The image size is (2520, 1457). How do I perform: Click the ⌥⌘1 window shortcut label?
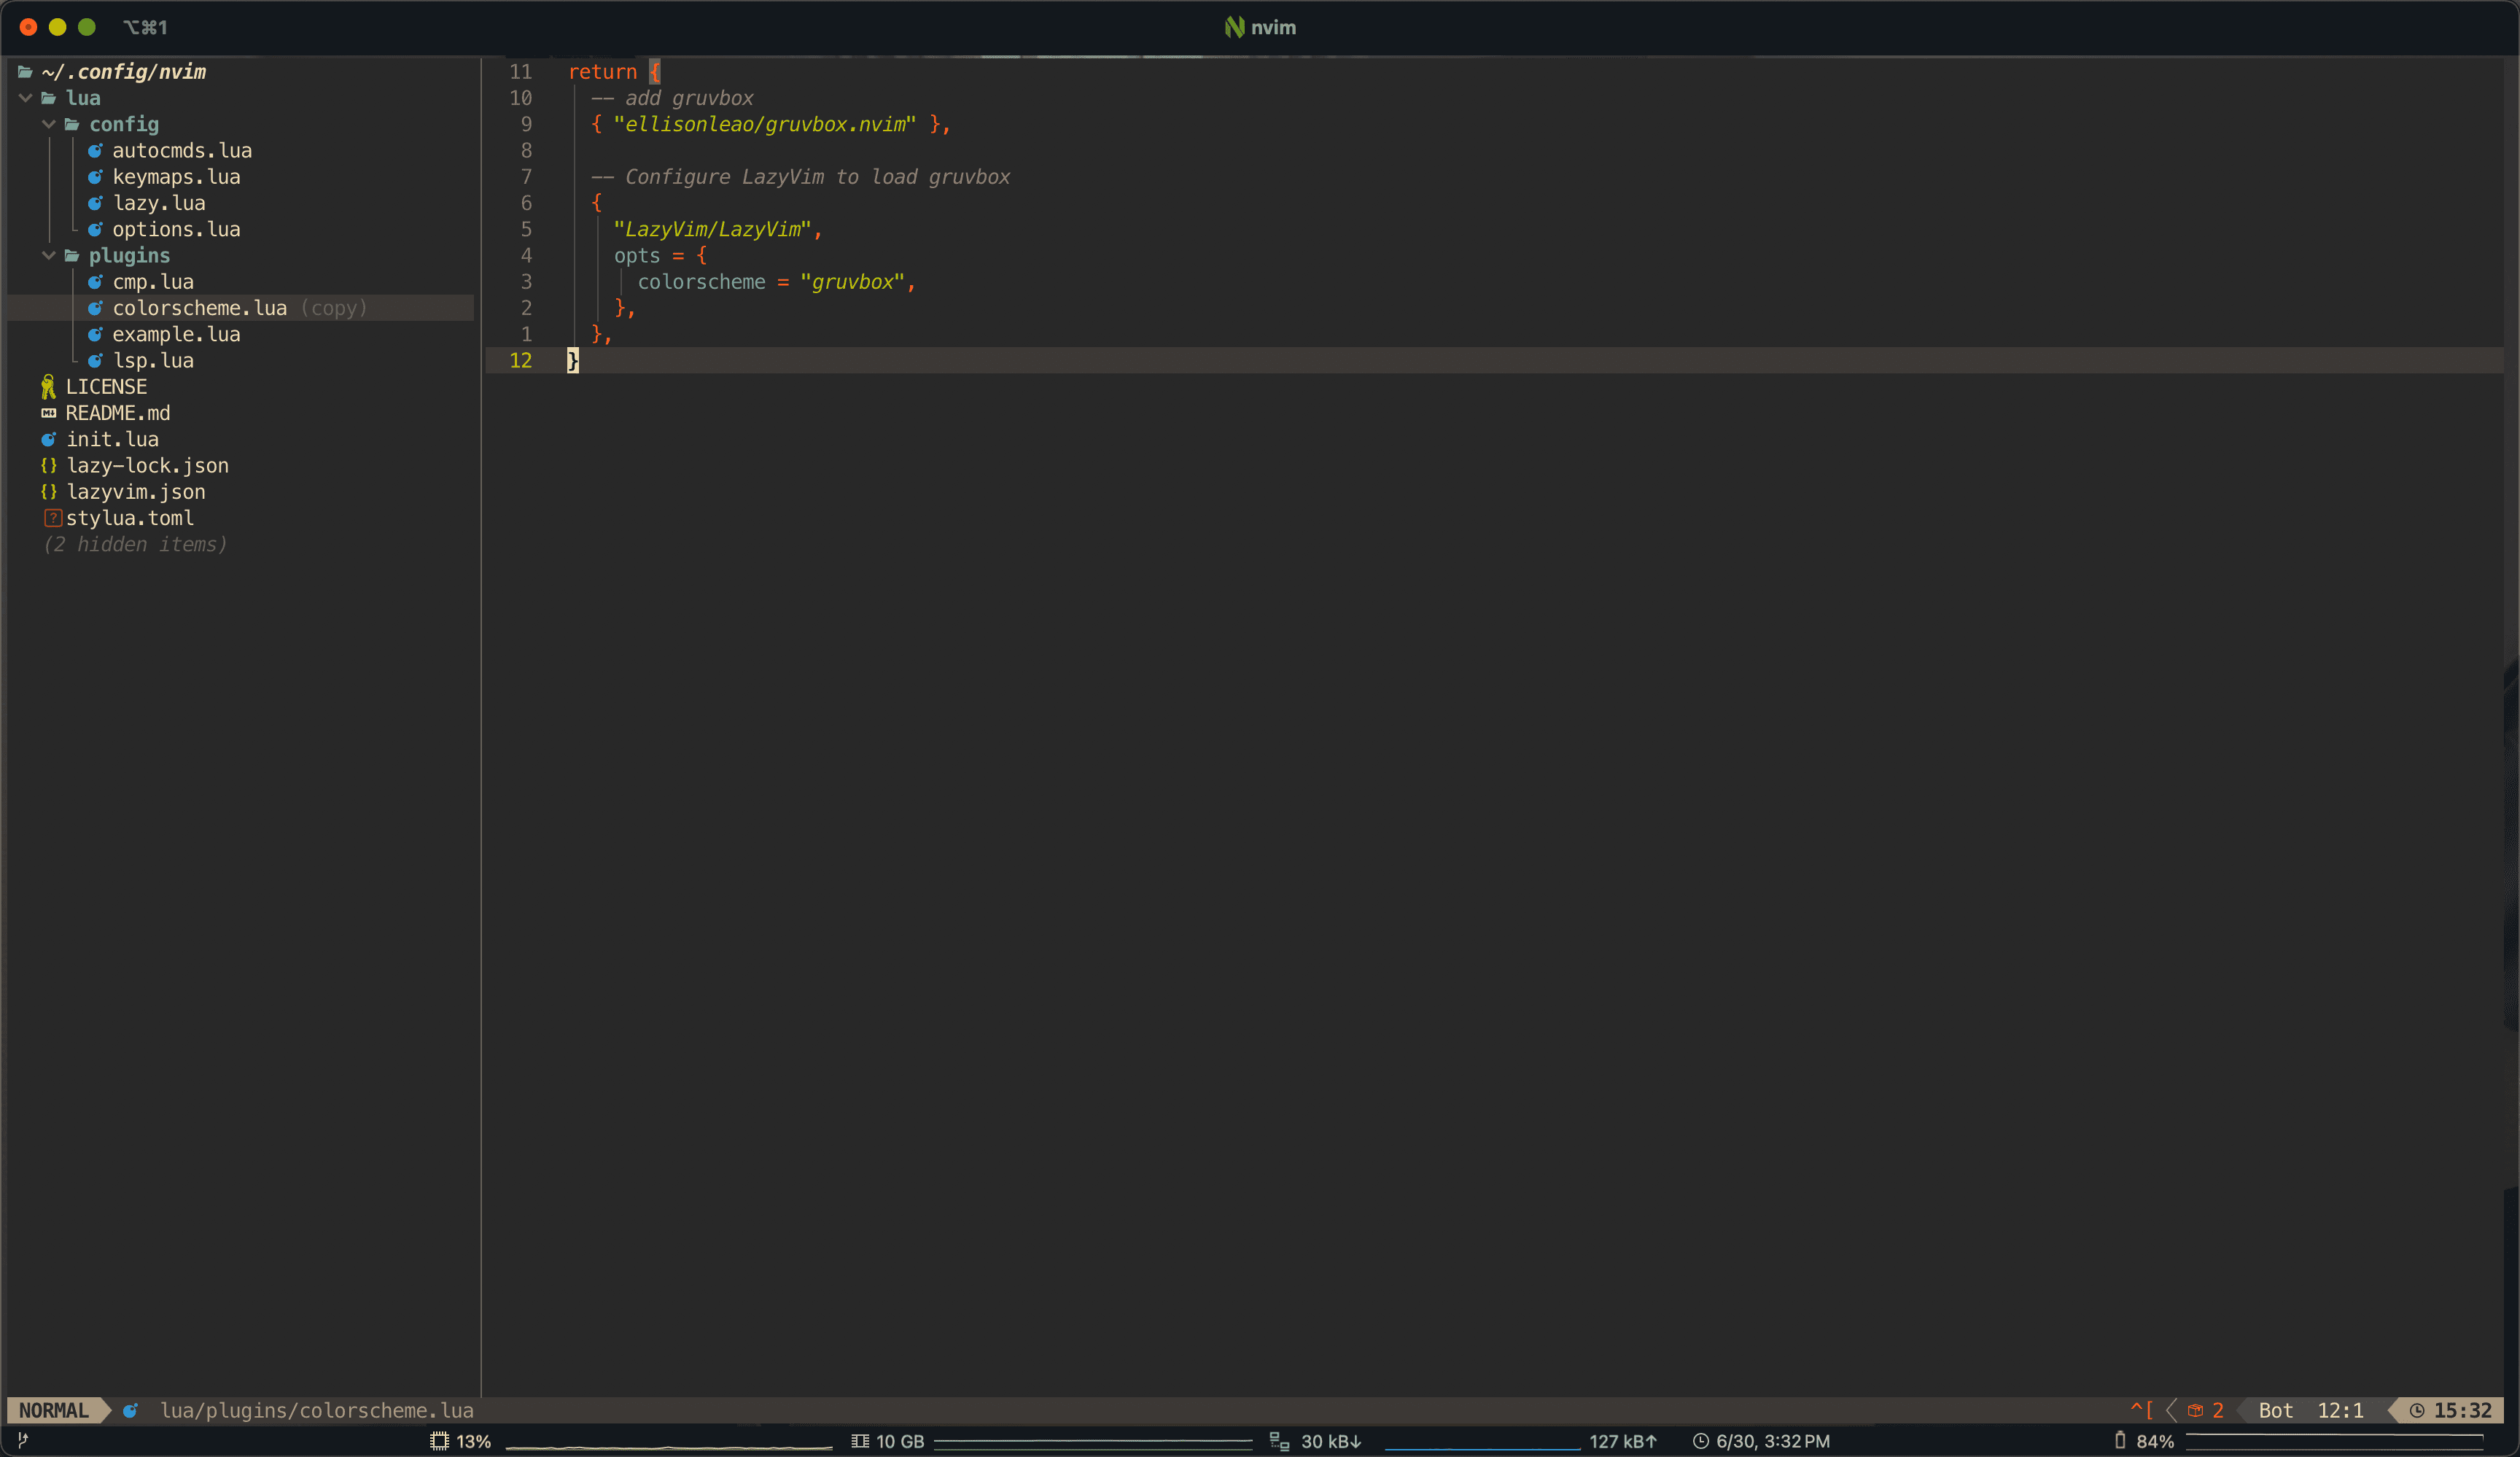pyautogui.click(x=145, y=27)
